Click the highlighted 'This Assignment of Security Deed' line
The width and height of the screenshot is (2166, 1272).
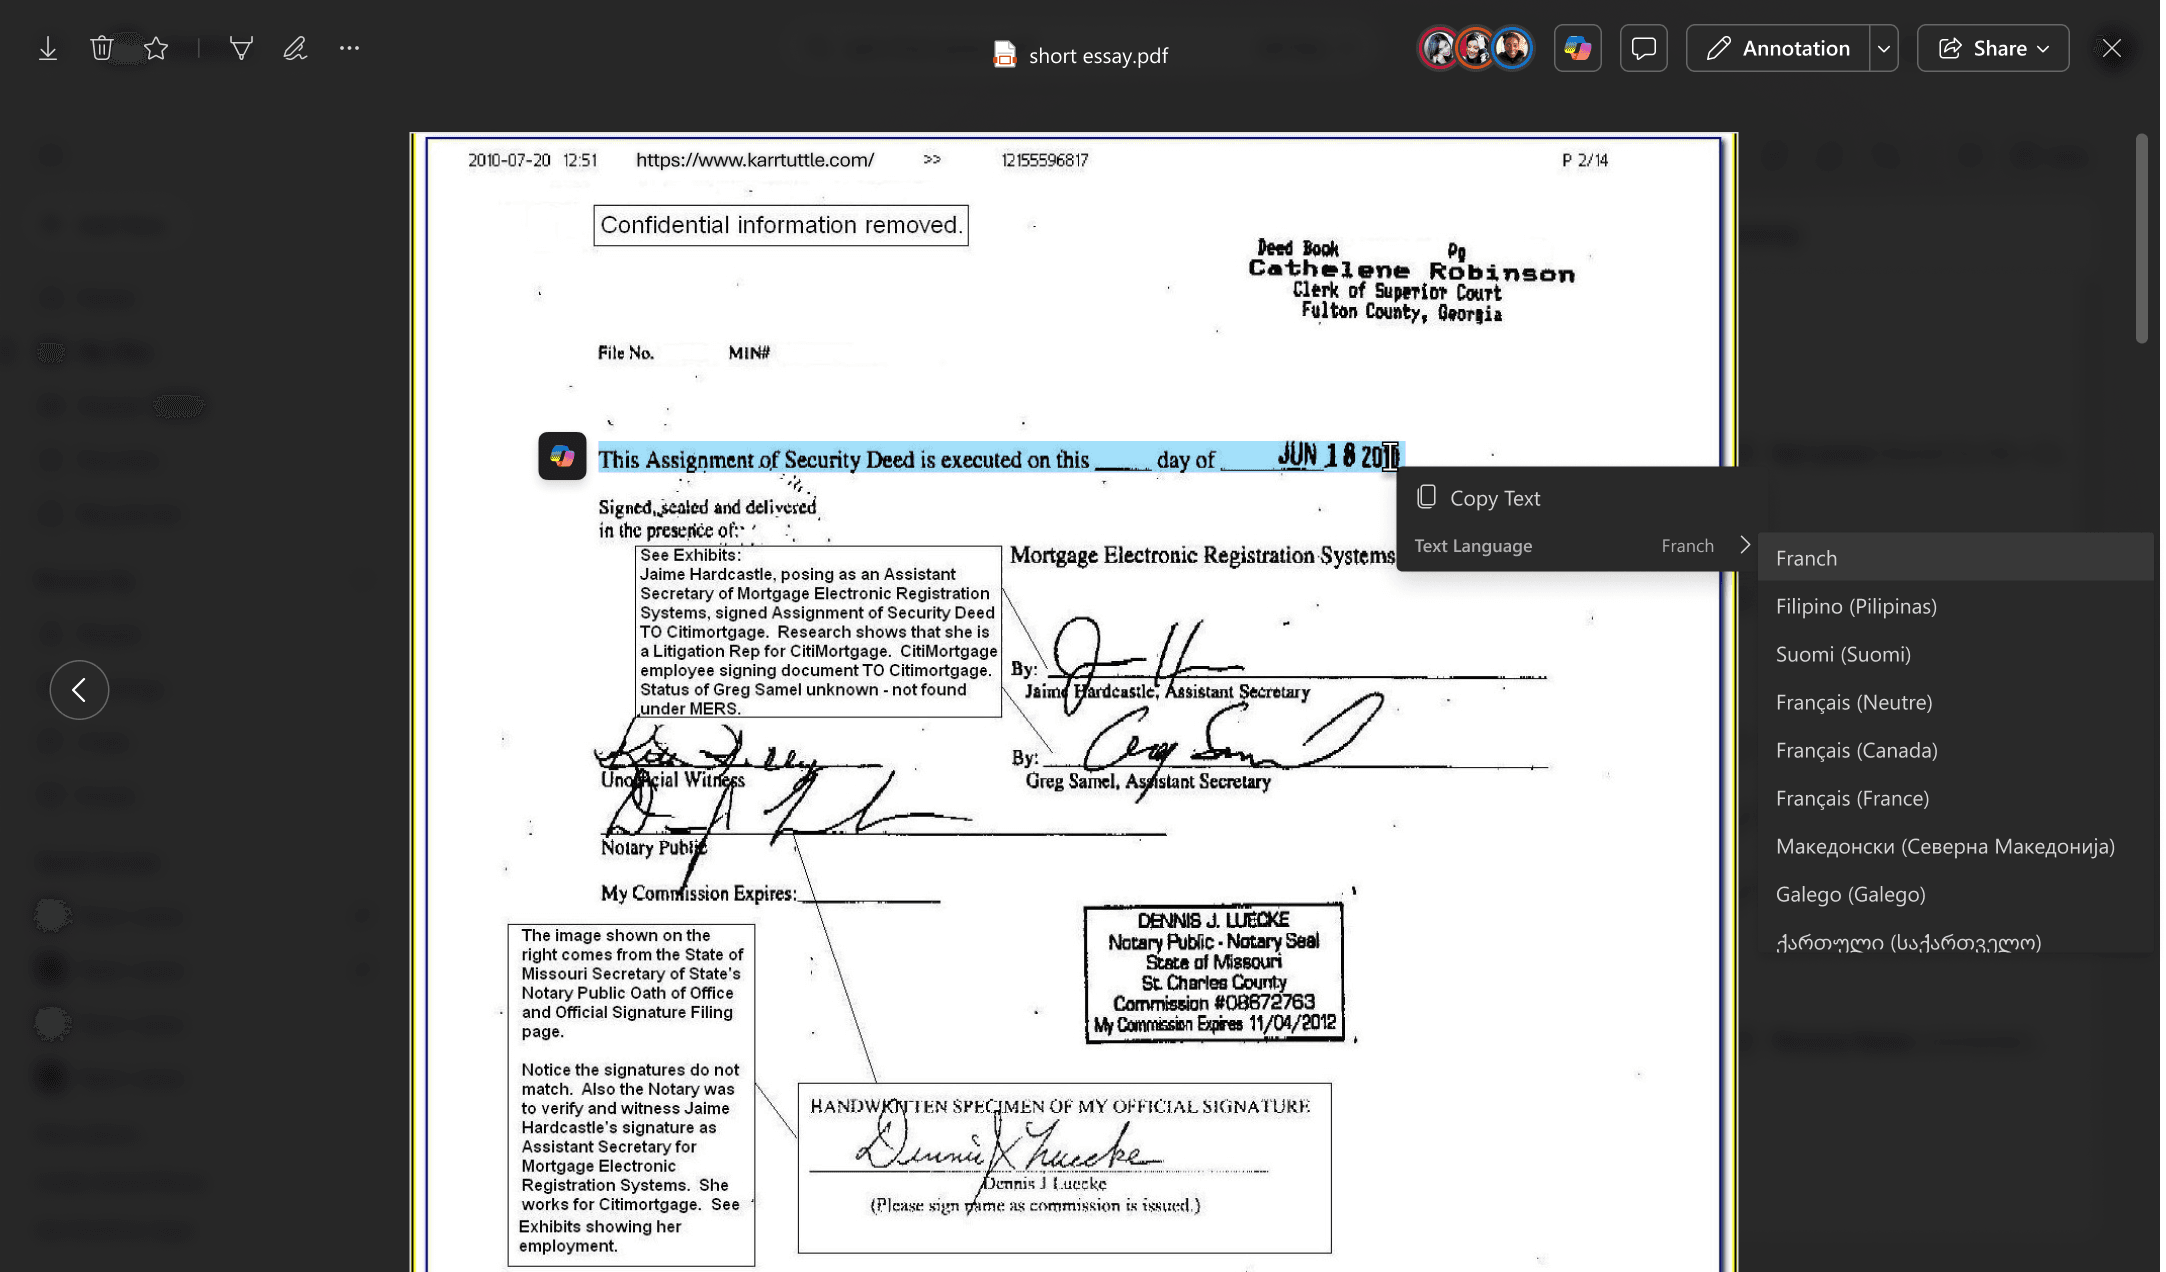[1002, 457]
